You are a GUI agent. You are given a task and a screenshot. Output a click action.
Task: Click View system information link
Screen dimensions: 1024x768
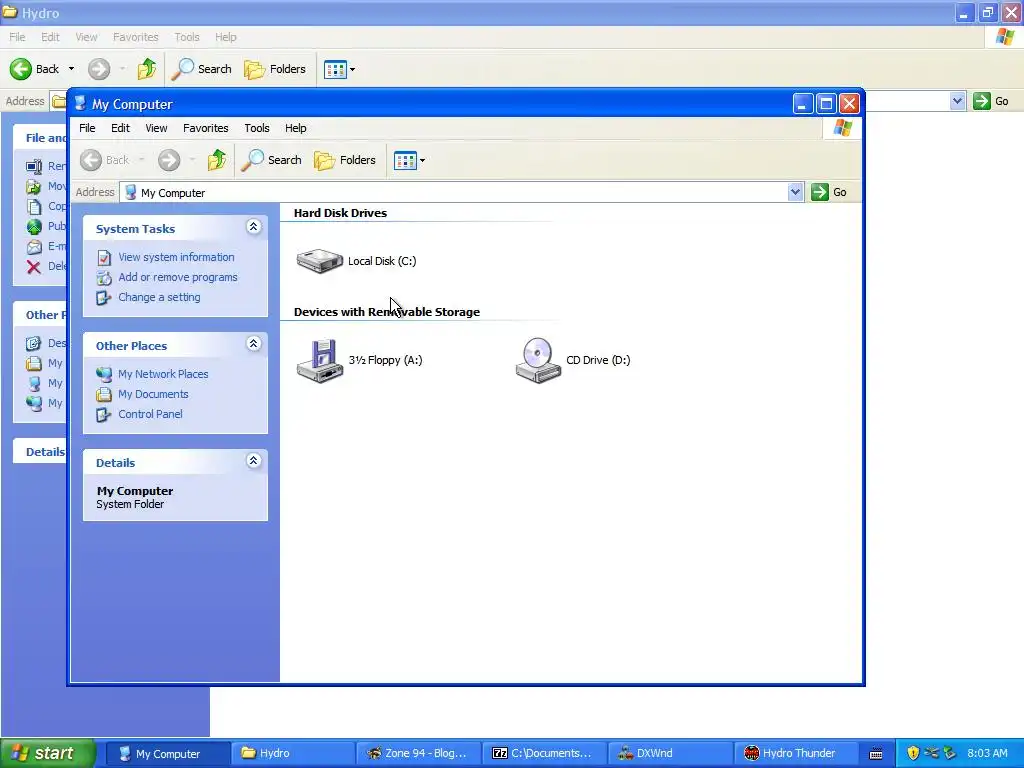[176, 257]
